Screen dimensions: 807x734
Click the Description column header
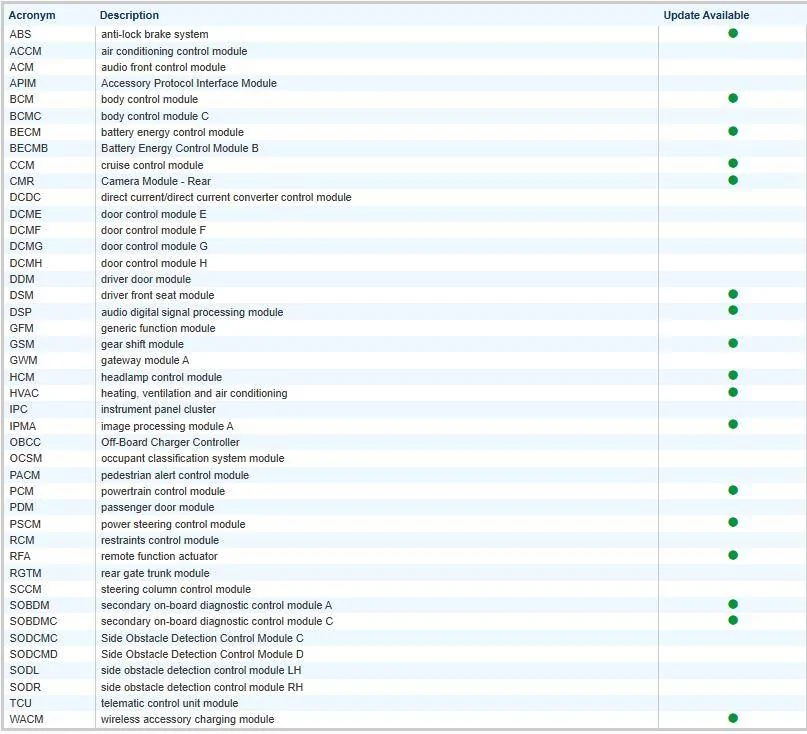point(129,15)
